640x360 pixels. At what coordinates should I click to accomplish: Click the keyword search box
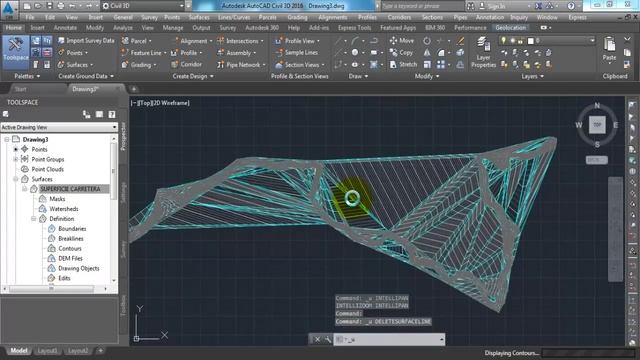422,6
